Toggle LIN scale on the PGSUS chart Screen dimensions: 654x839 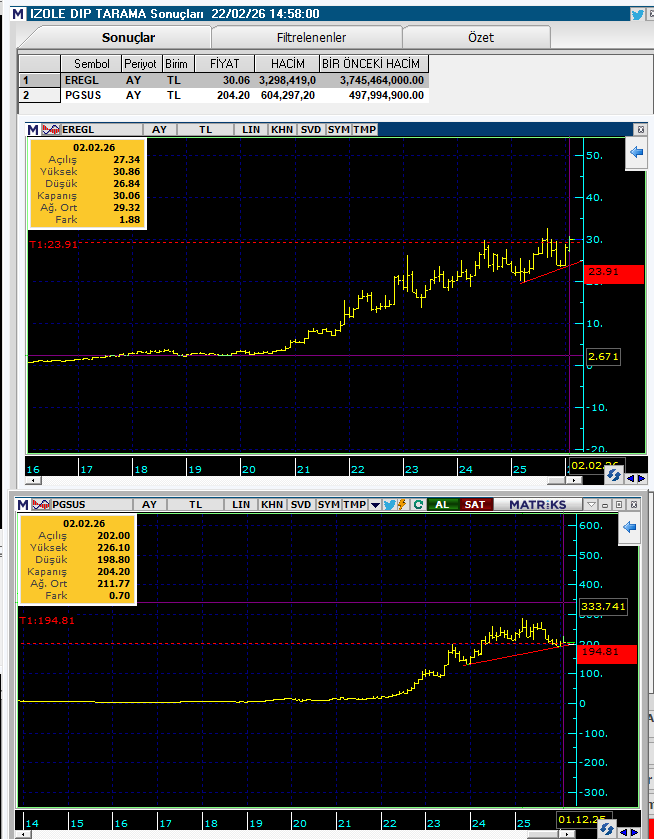(241, 505)
